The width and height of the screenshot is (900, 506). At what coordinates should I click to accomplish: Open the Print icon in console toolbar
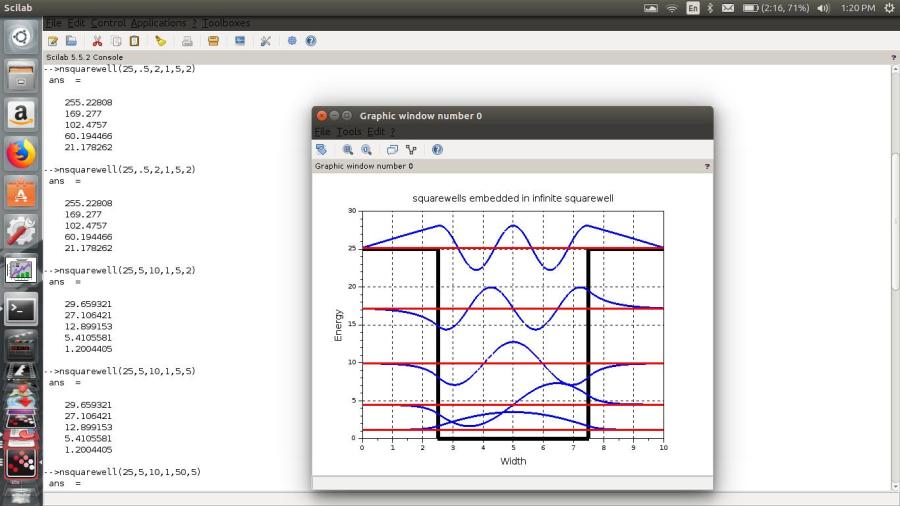(x=187, y=41)
